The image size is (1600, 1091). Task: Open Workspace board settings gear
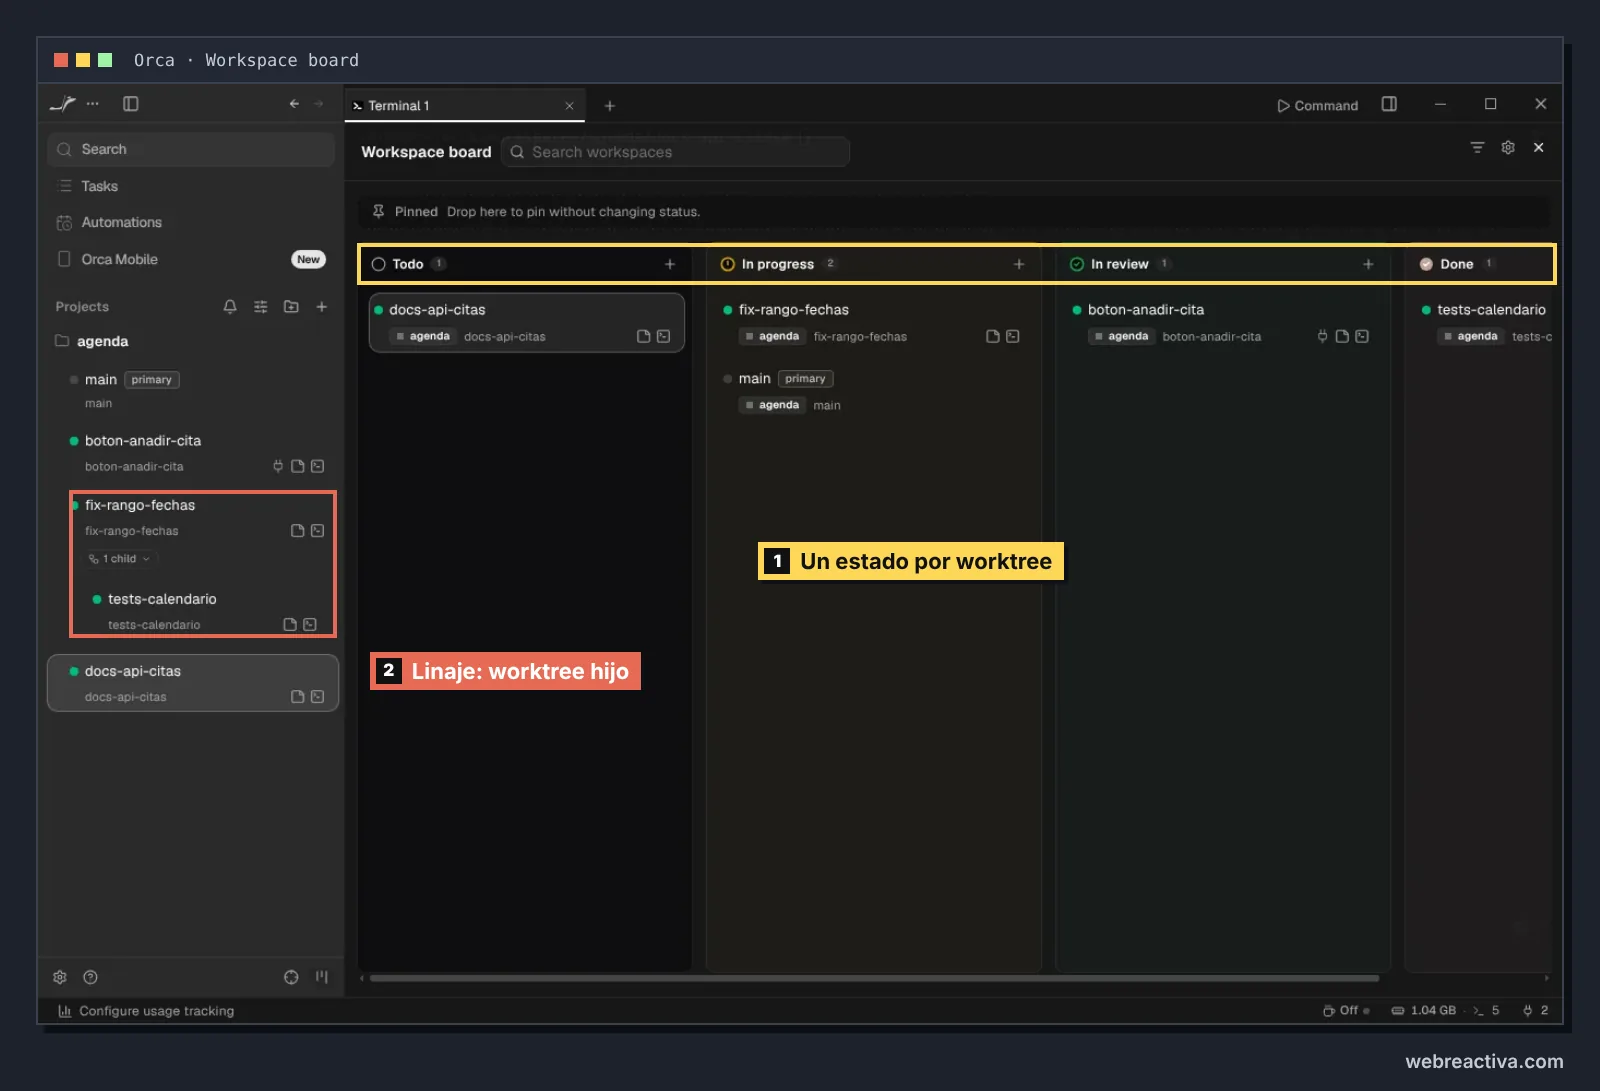(x=1508, y=148)
